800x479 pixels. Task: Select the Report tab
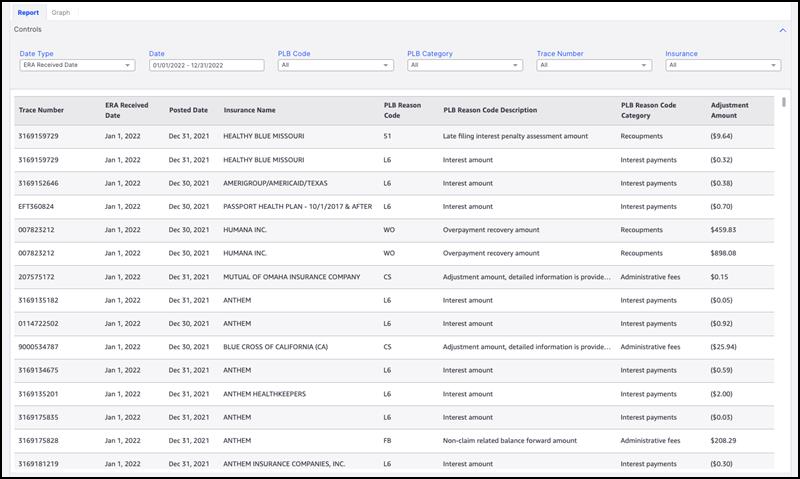[28, 13]
